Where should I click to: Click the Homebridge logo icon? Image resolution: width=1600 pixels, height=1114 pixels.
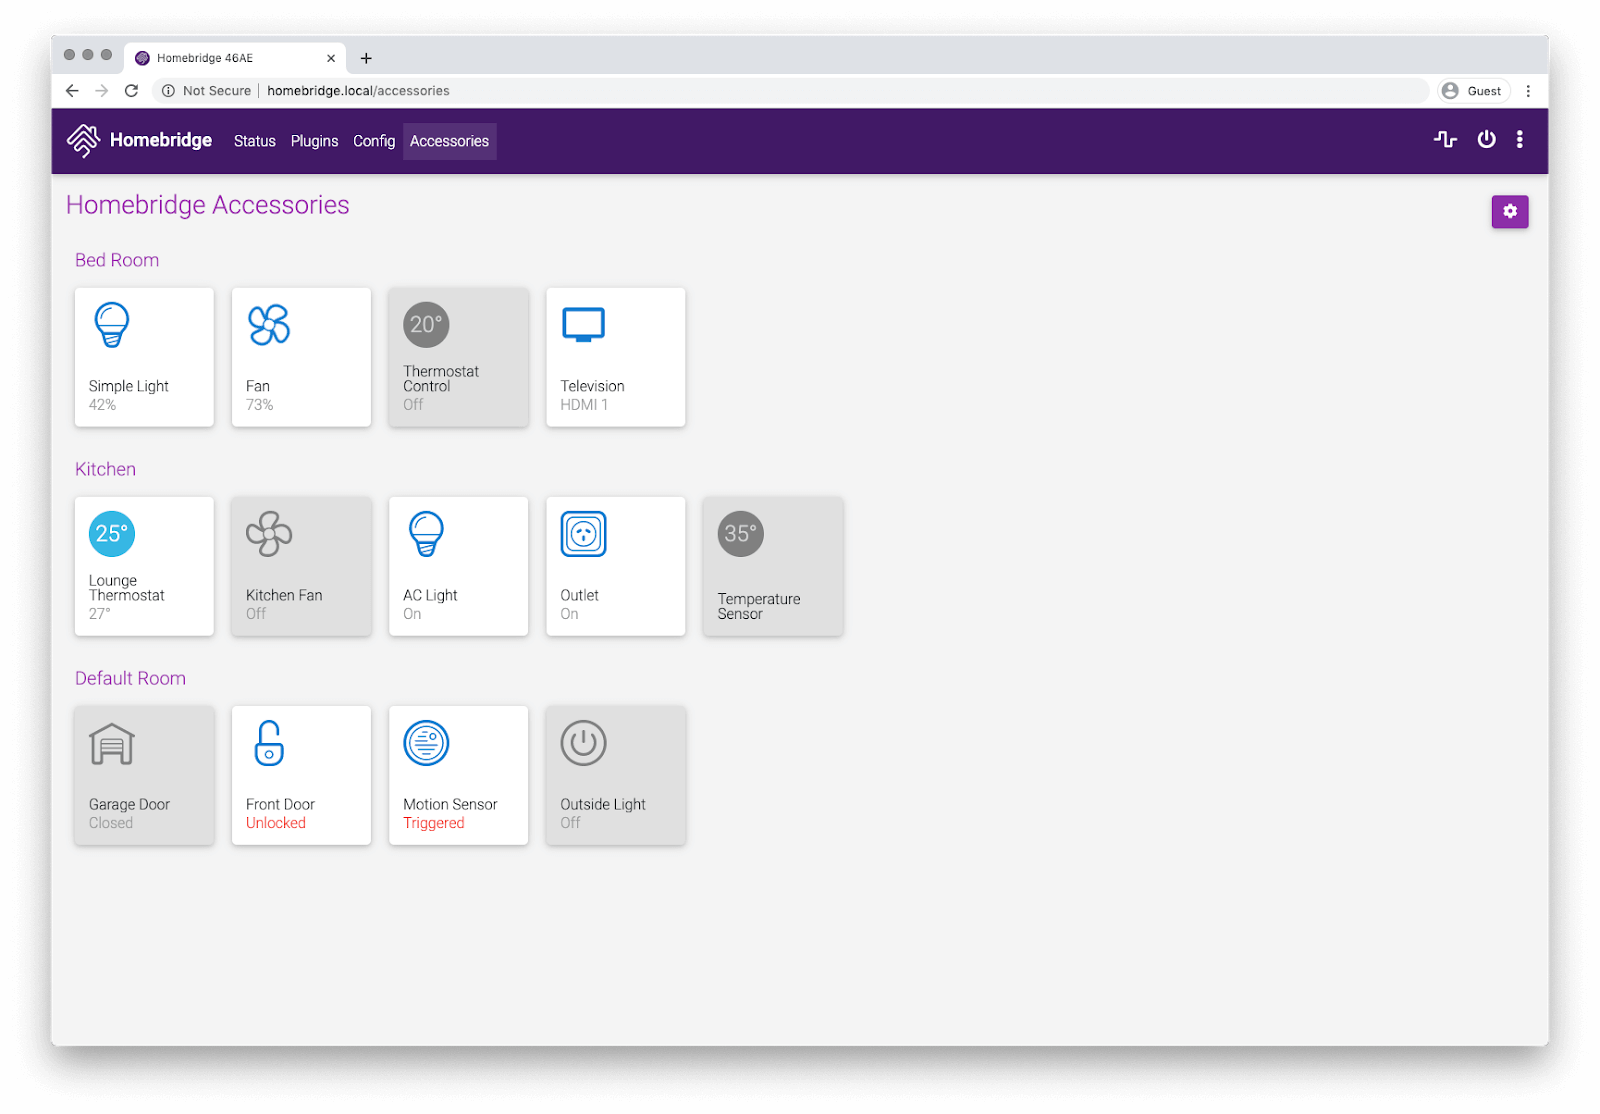(83, 141)
